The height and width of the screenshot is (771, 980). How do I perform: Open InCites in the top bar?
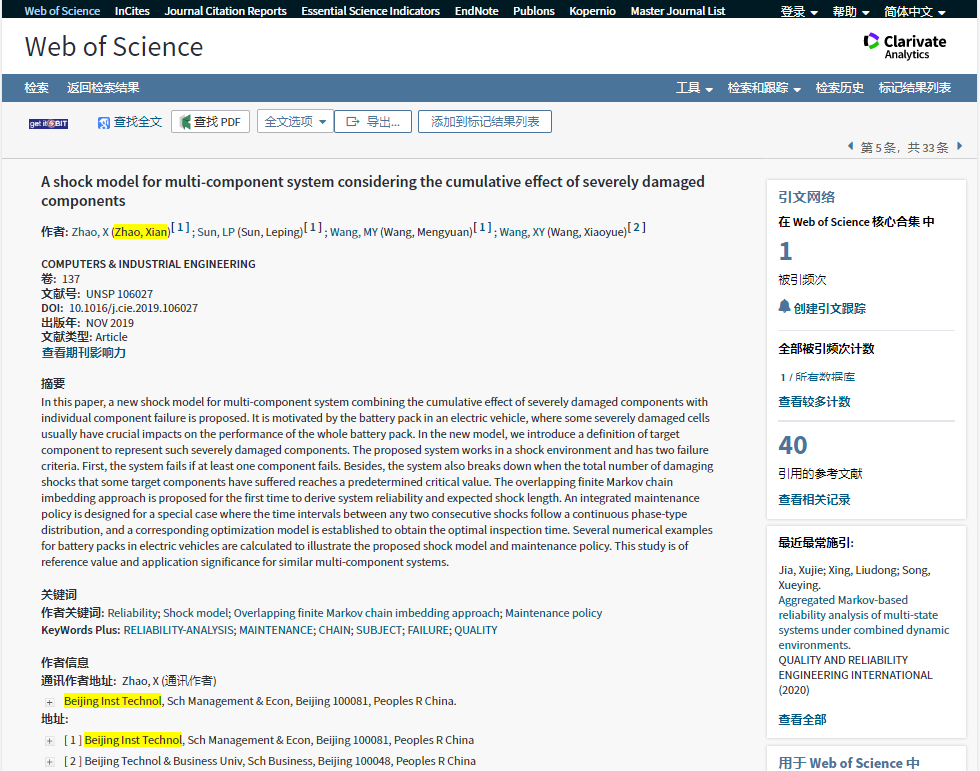coord(132,11)
